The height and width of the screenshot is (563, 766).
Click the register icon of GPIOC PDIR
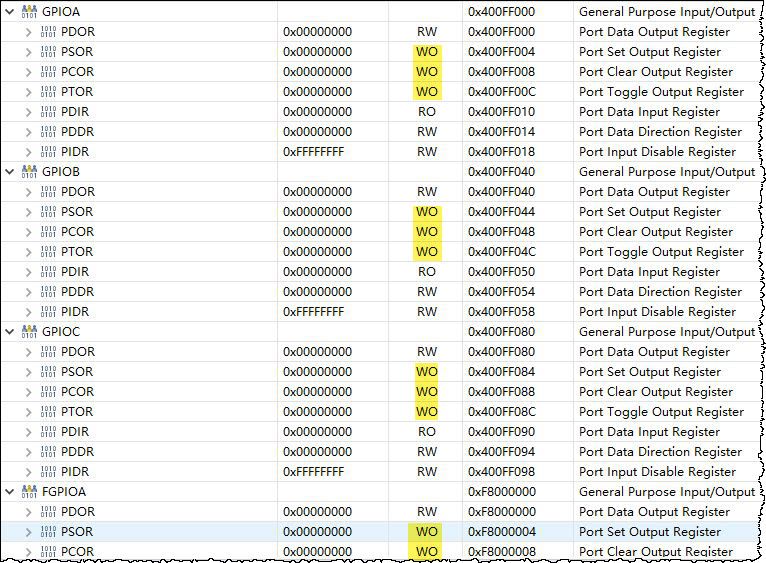(48, 432)
